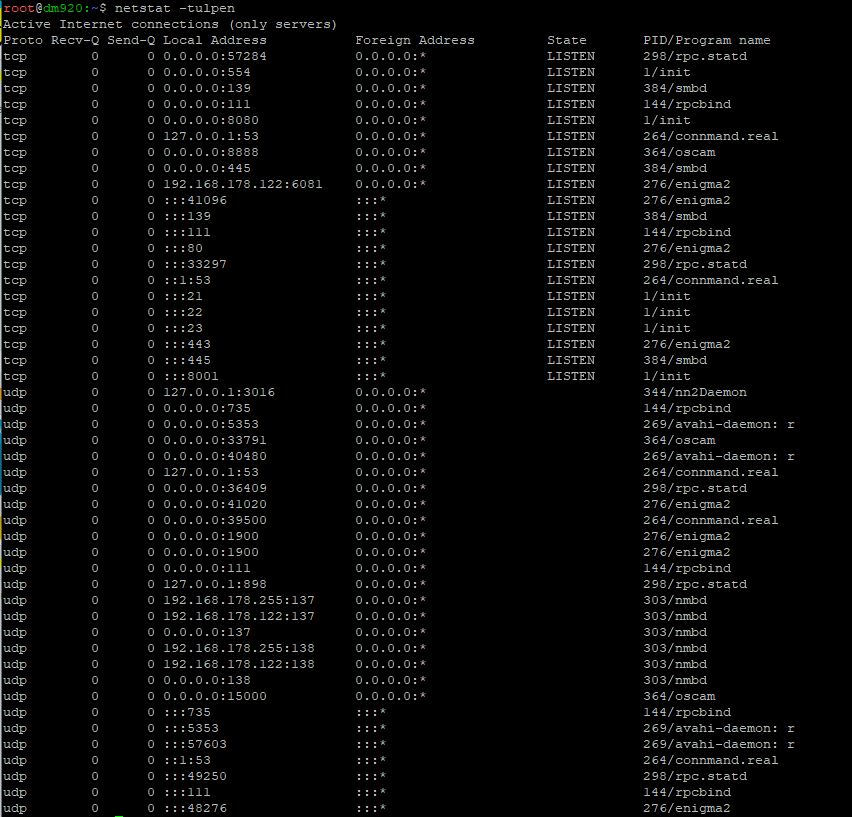This screenshot has width=852, height=817.
Task: Select the 0.0.0.0:8080 listening address
Action: click(211, 120)
